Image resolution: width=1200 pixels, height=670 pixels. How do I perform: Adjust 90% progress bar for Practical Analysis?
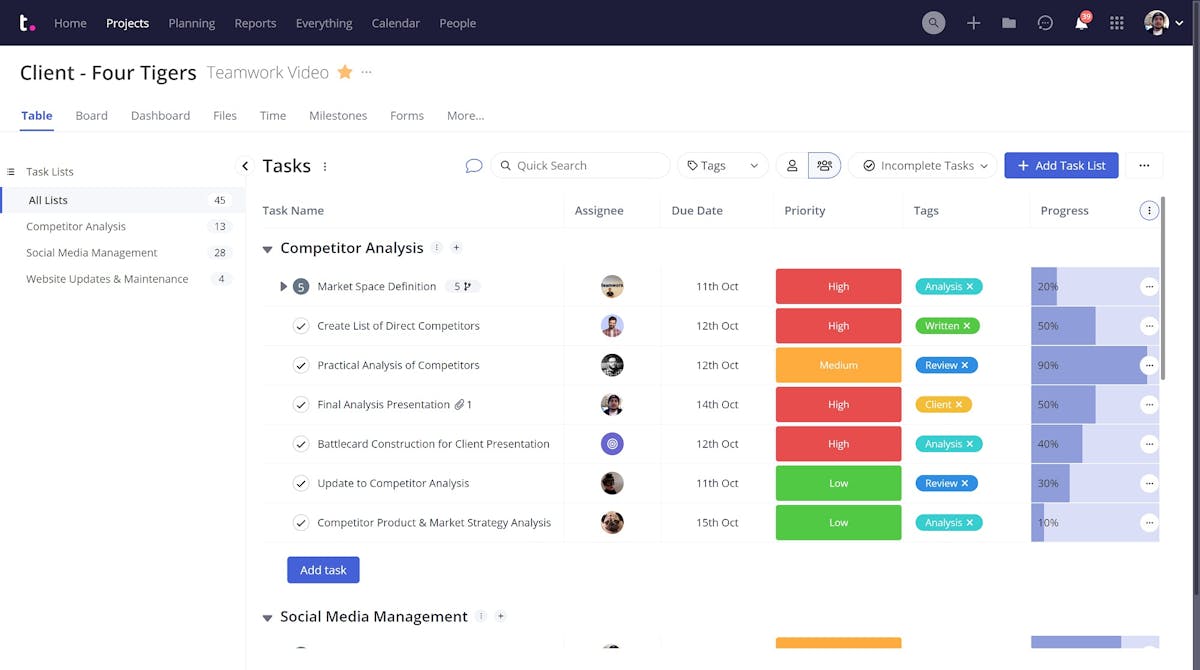coord(1095,365)
